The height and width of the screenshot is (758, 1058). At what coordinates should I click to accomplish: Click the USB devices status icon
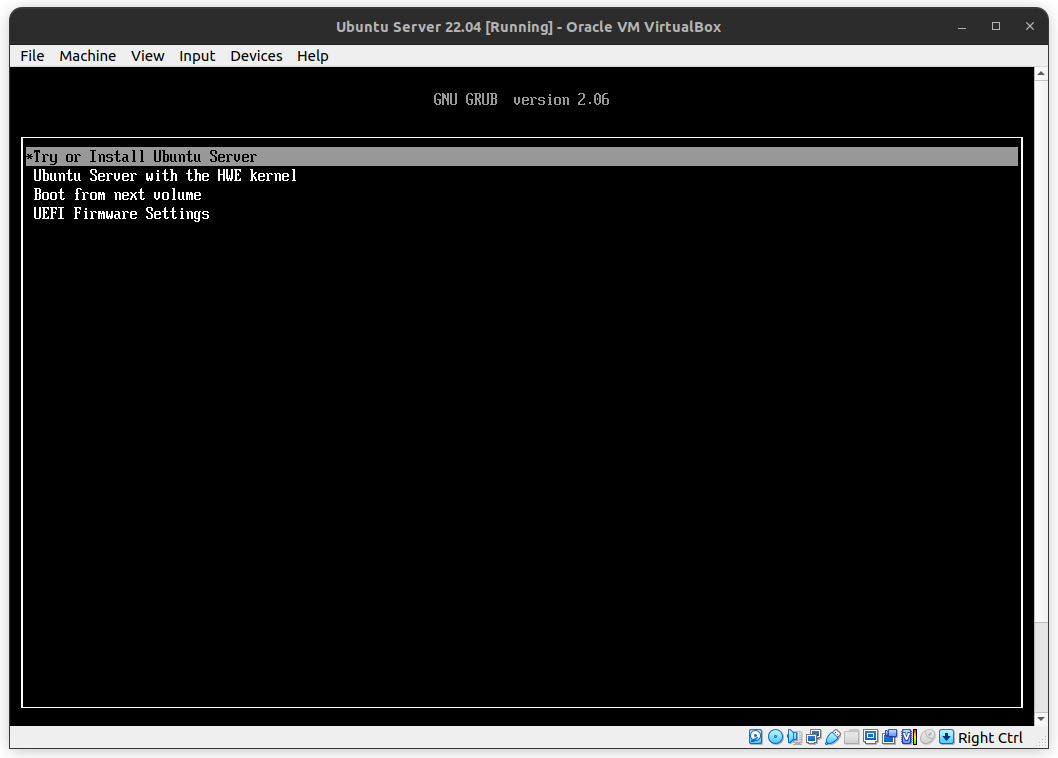833,737
